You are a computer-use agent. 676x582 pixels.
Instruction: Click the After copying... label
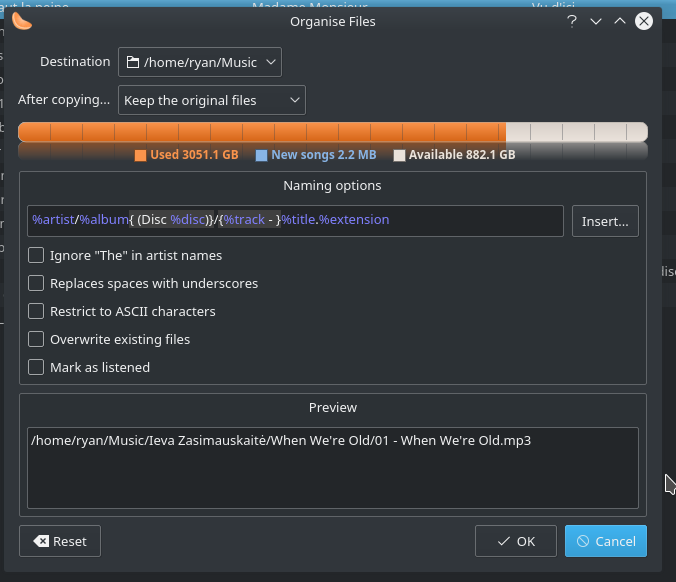64,100
